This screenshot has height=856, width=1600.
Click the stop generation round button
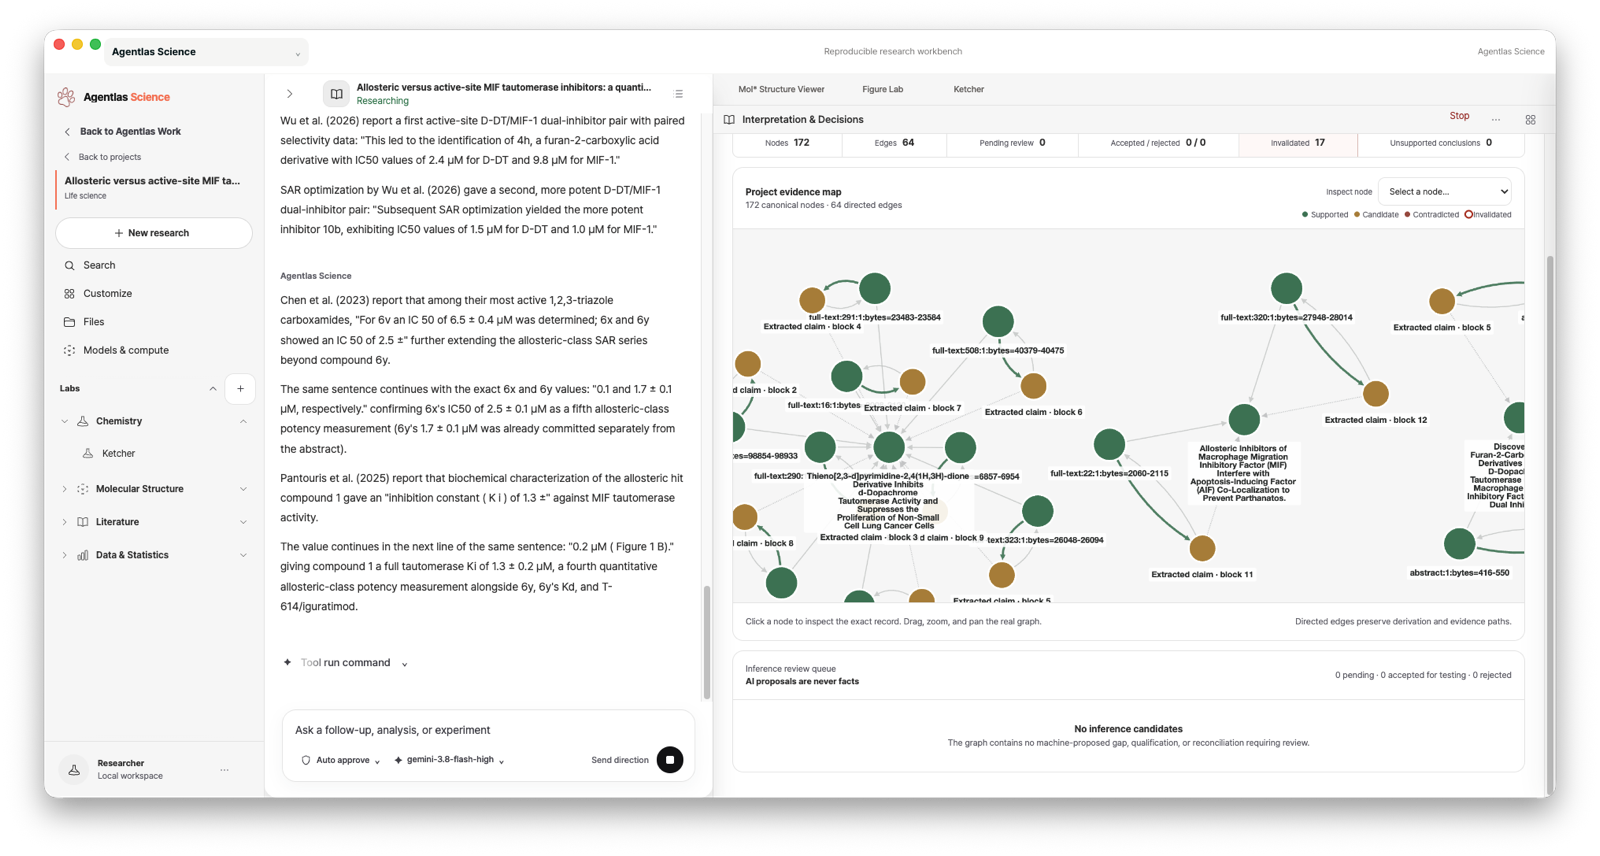click(x=670, y=760)
